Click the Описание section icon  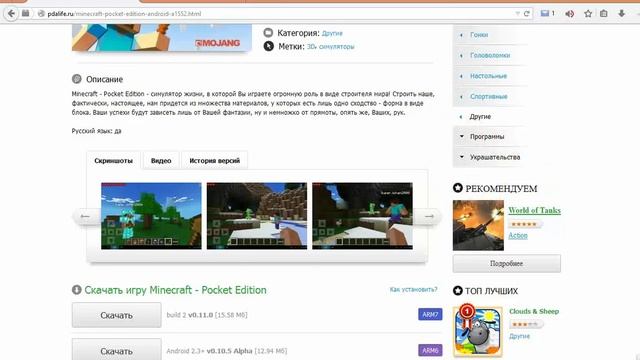tap(76, 79)
